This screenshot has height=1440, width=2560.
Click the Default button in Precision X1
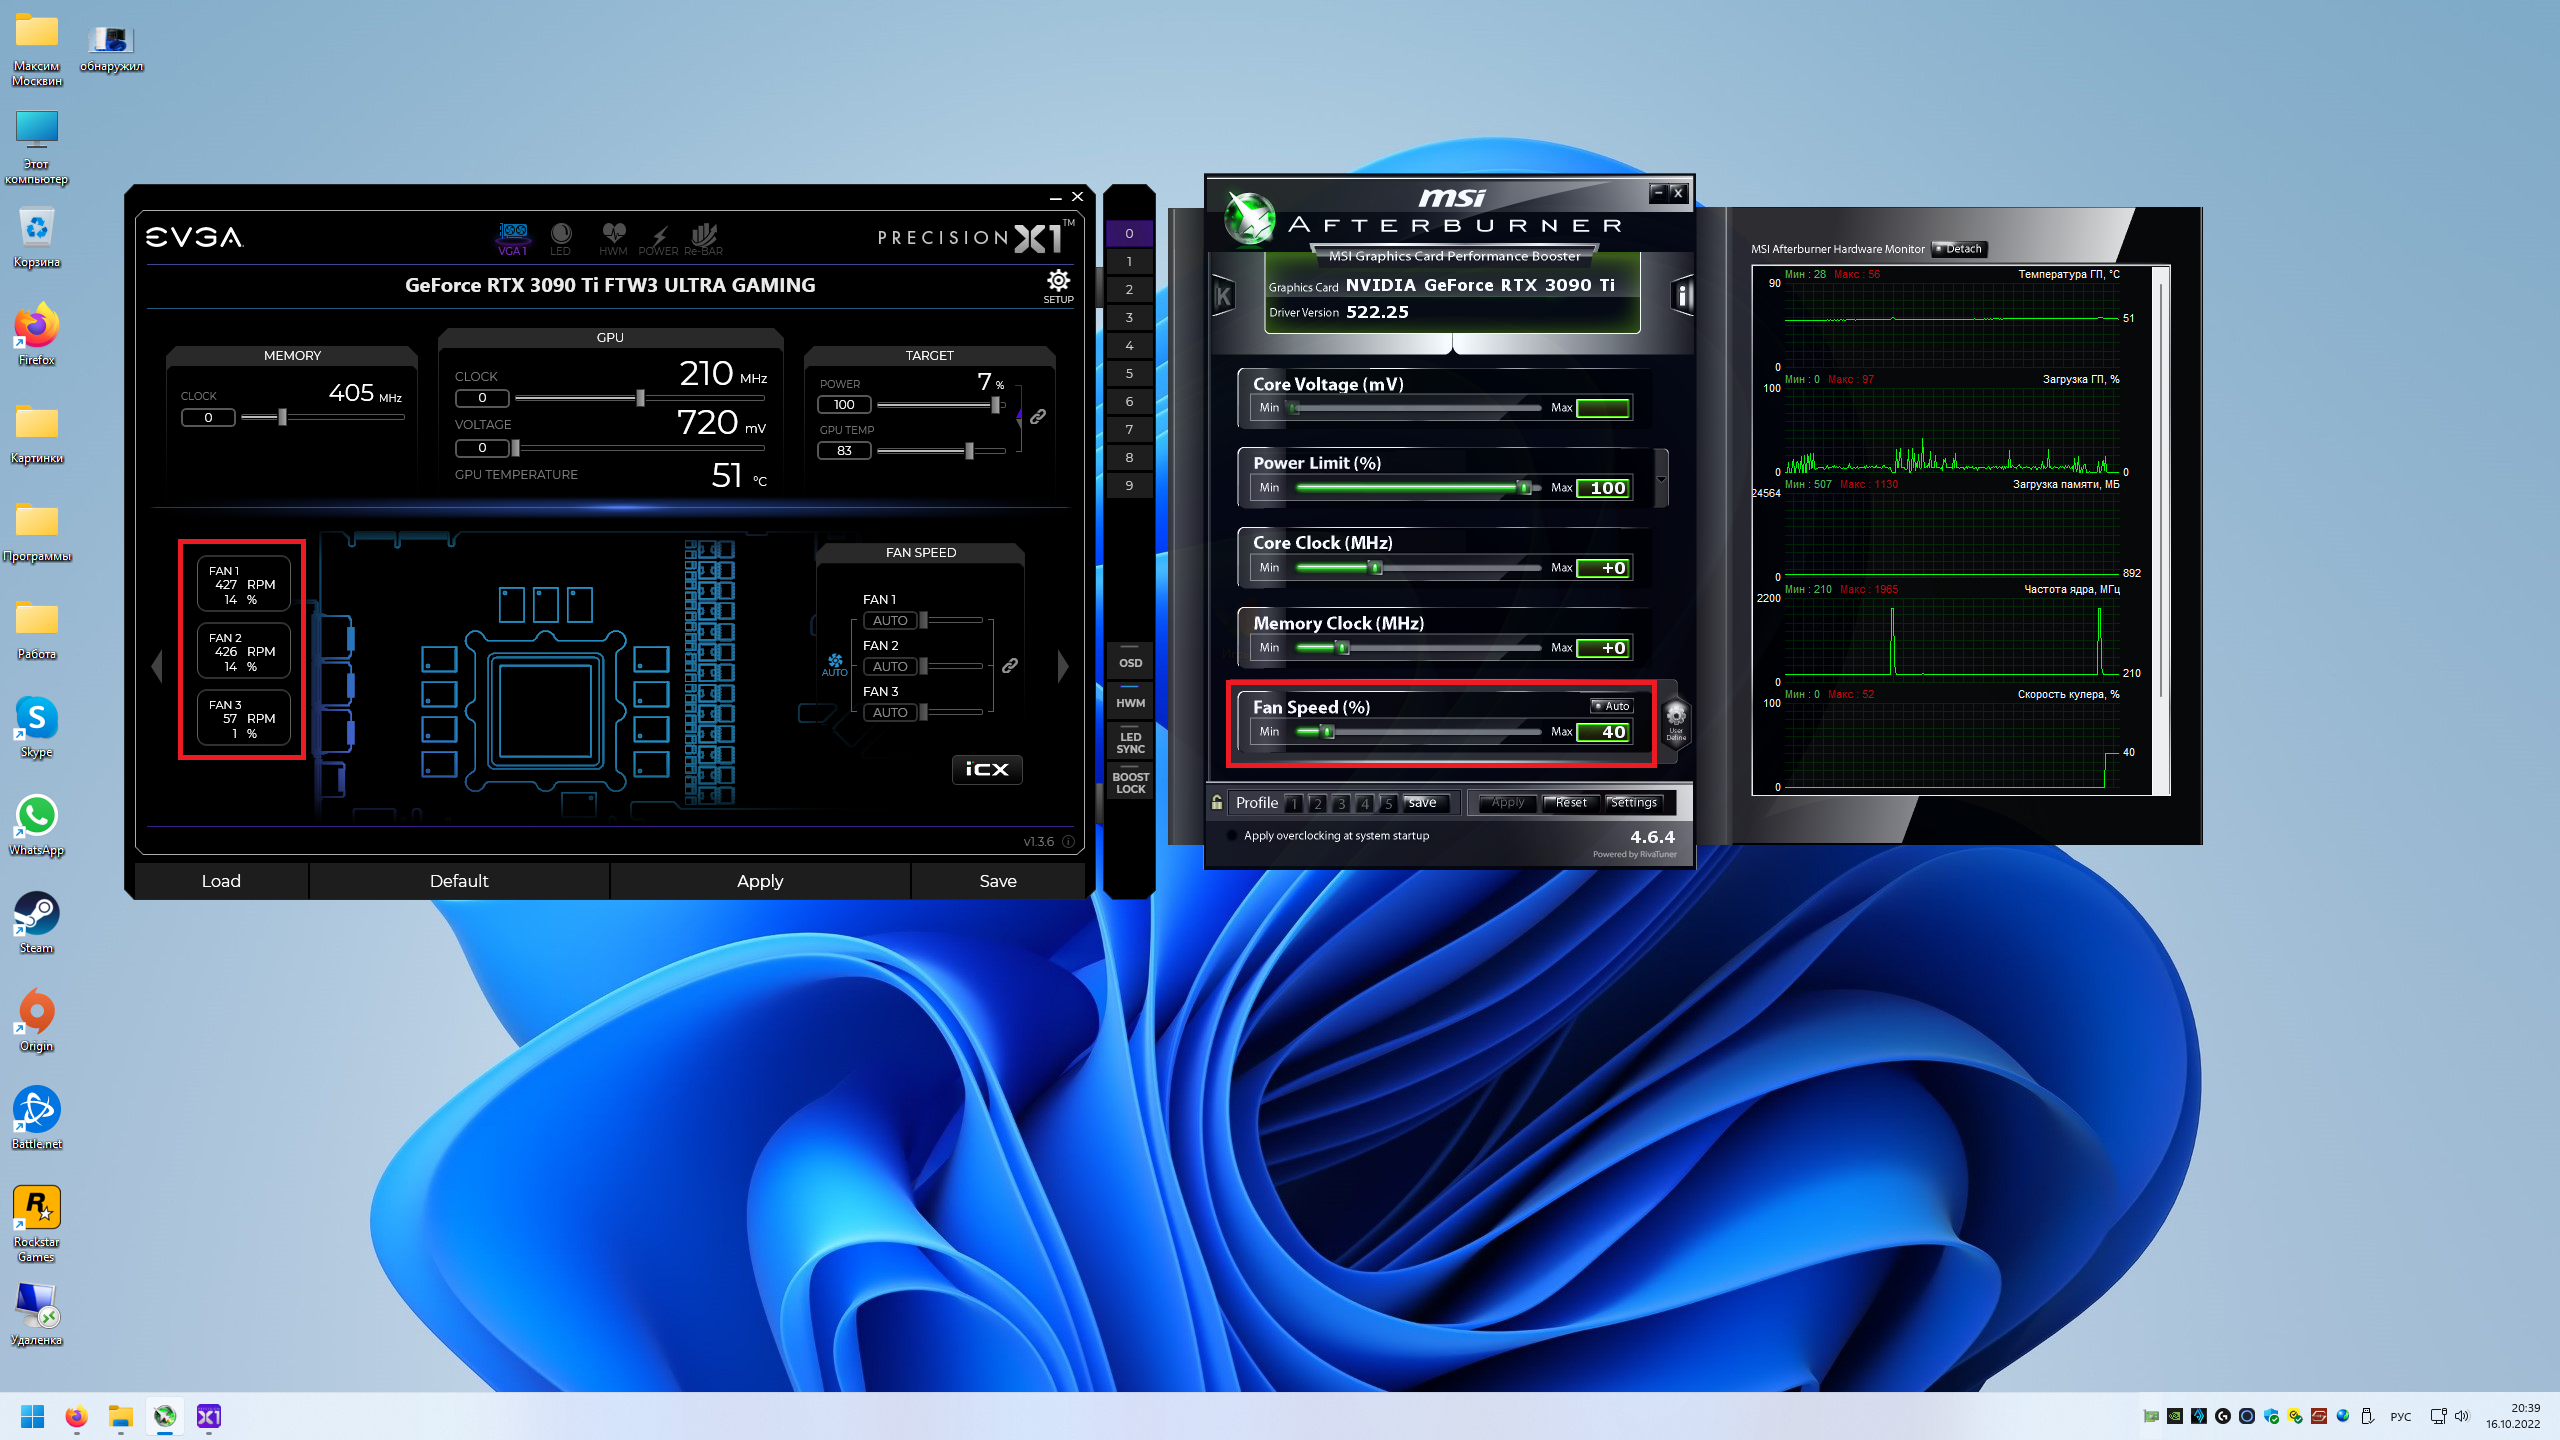tap(459, 881)
